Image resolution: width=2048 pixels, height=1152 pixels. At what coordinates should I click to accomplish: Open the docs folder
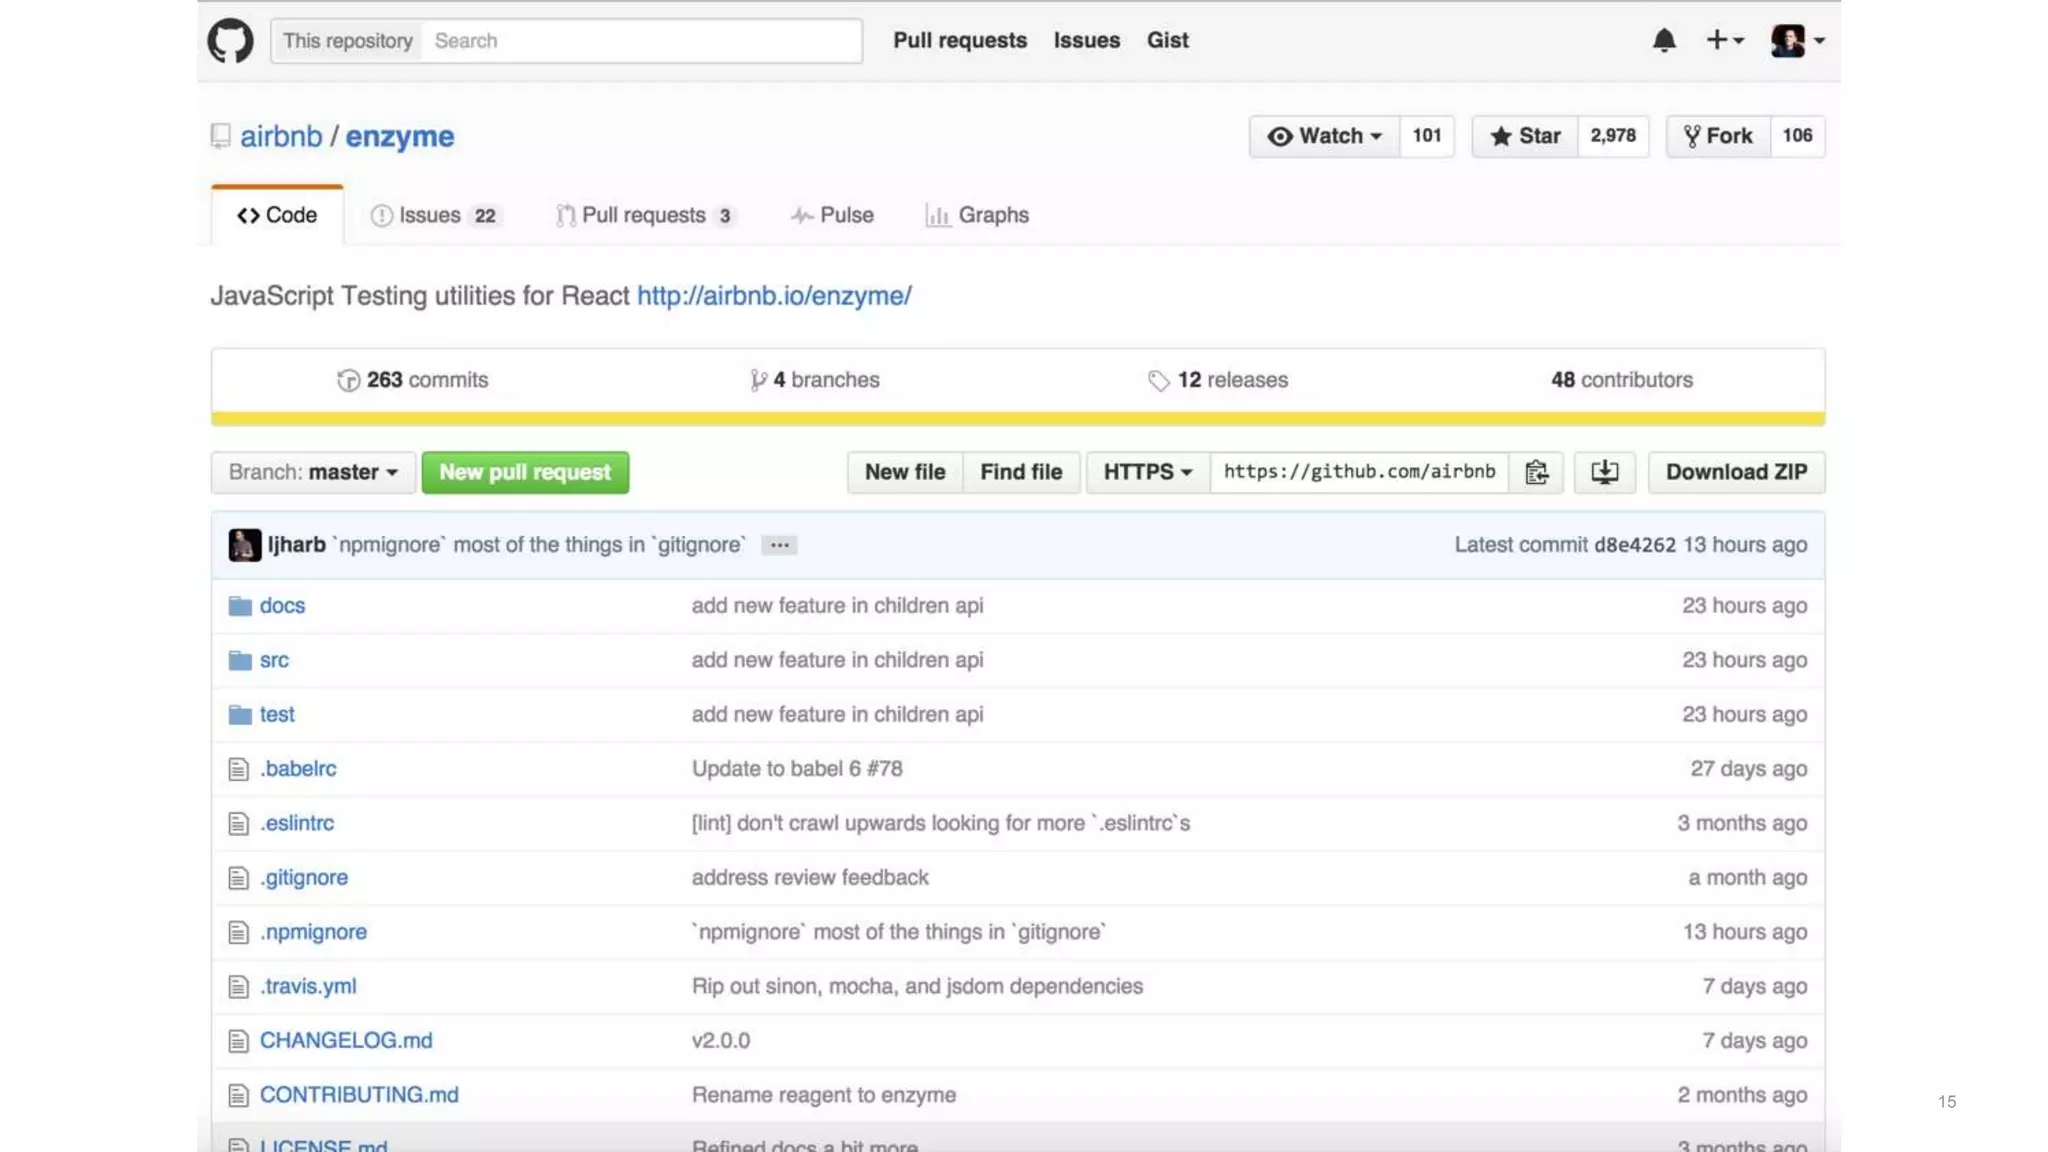[282, 606]
